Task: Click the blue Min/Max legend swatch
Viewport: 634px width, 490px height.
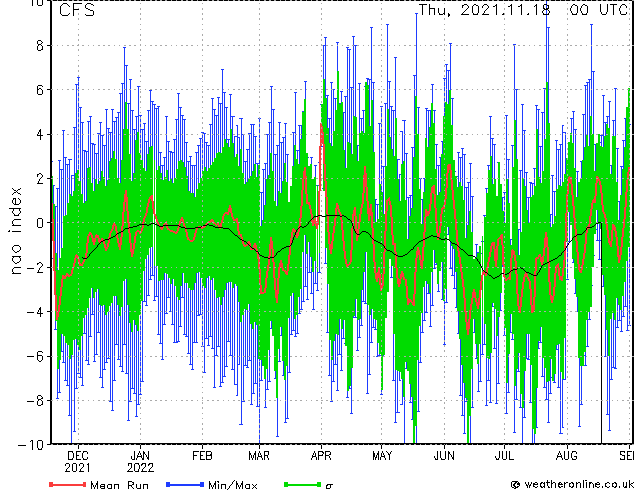Action: click(185, 484)
